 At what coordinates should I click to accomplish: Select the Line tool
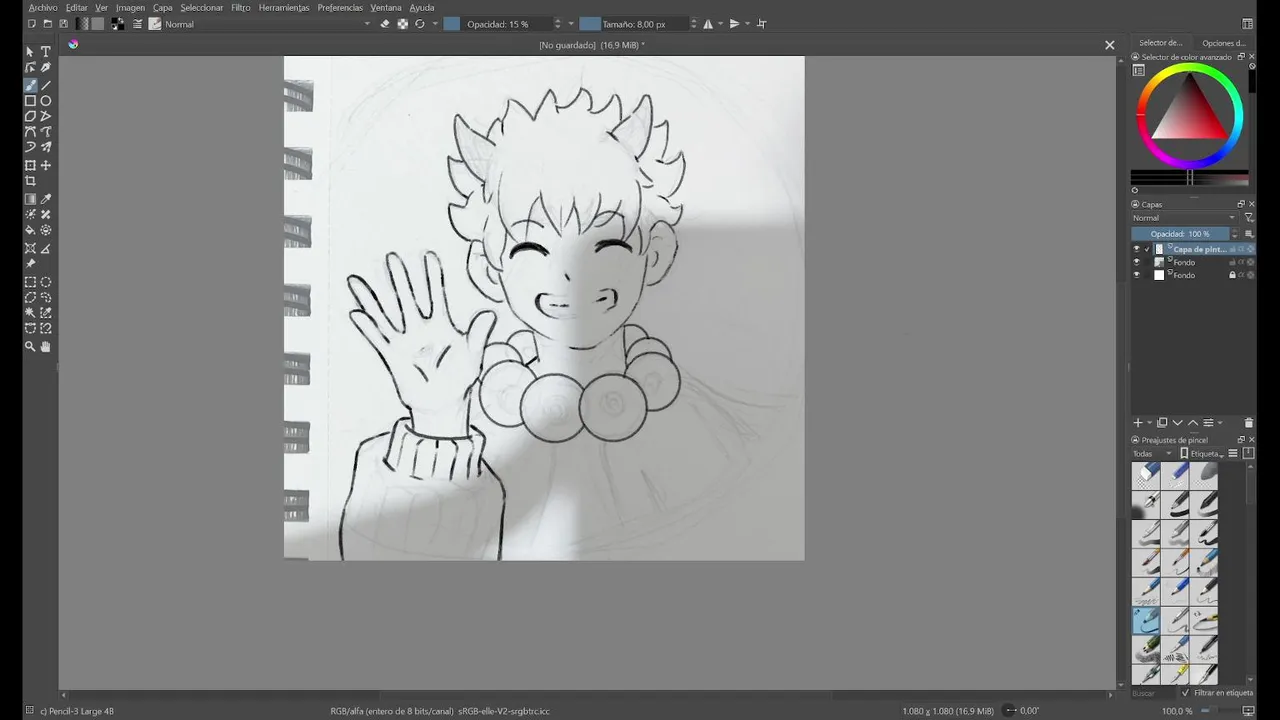[x=46, y=85]
